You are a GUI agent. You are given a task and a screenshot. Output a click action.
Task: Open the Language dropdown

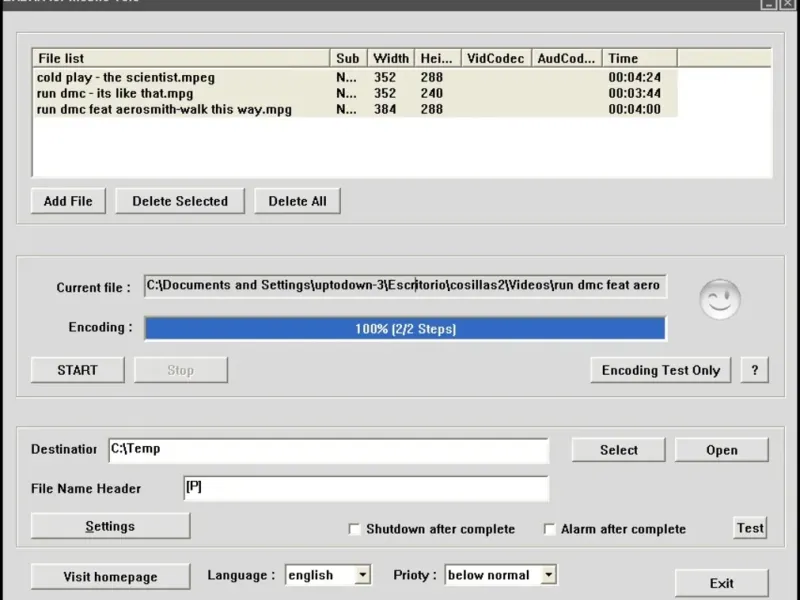(x=362, y=575)
